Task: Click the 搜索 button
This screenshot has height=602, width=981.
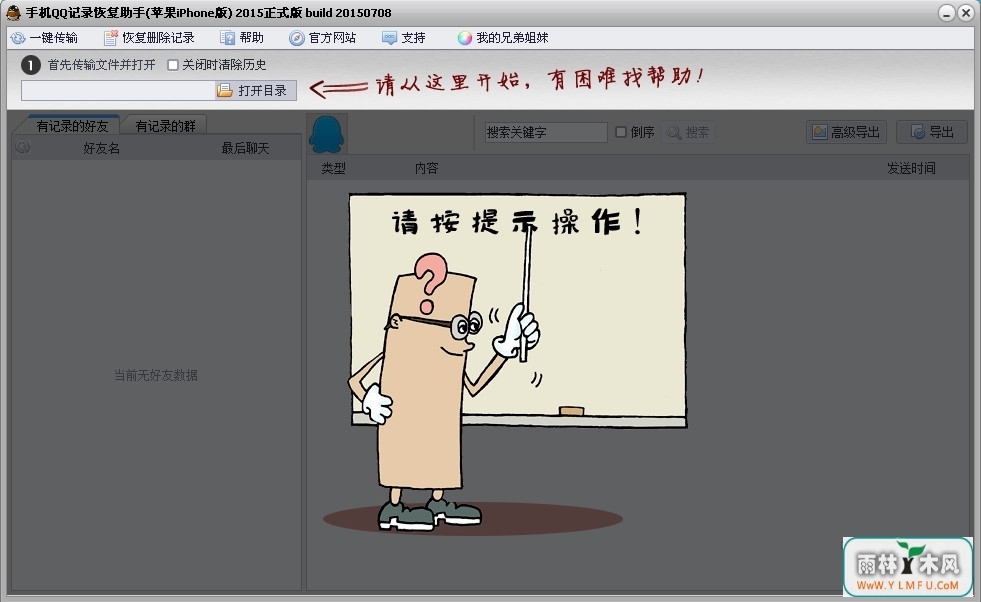Action: [688, 132]
